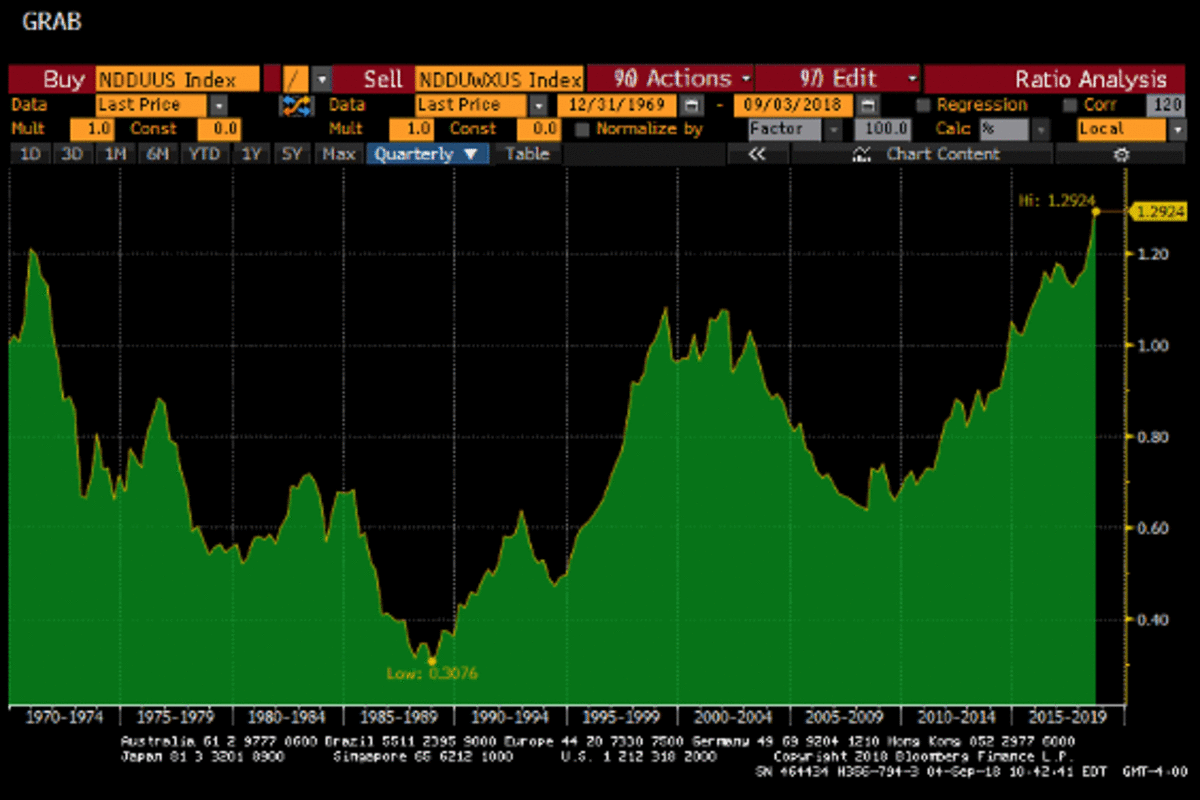Click the Chart Content icon button
The width and height of the screenshot is (1200, 800).
tap(859, 154)
